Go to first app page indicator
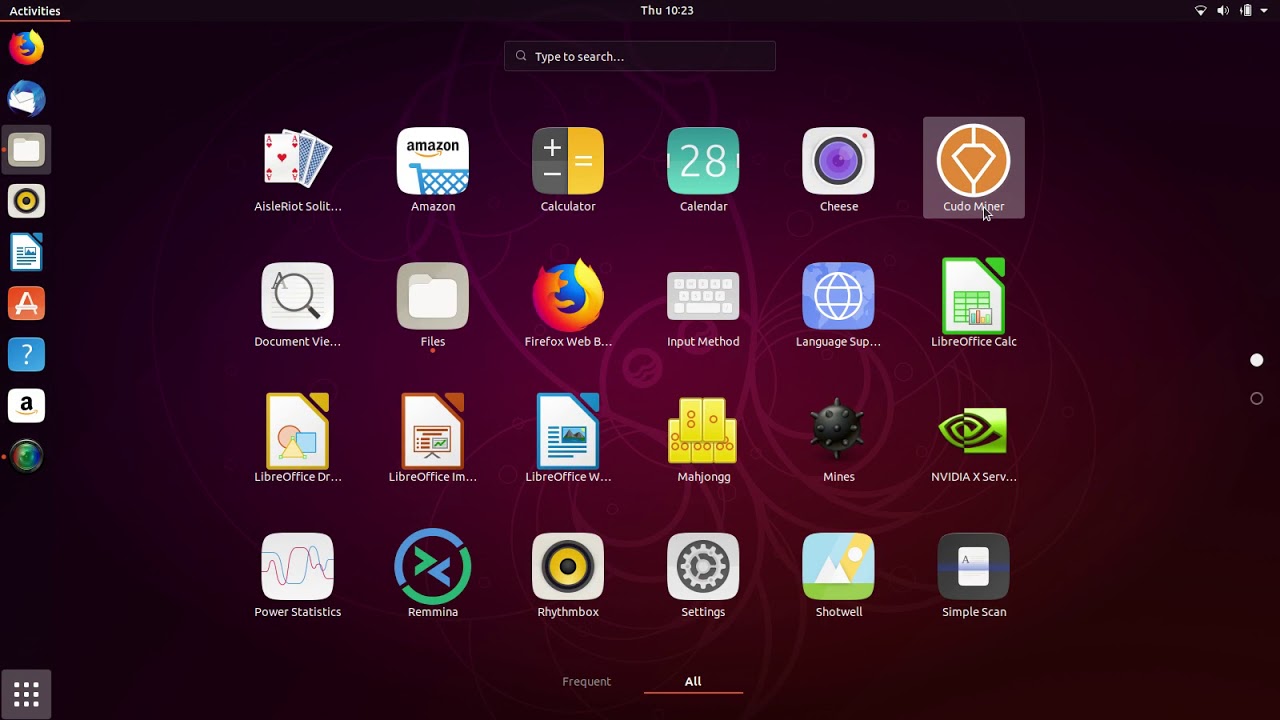Screen dimensions: 1280x720 (1257, 360)
